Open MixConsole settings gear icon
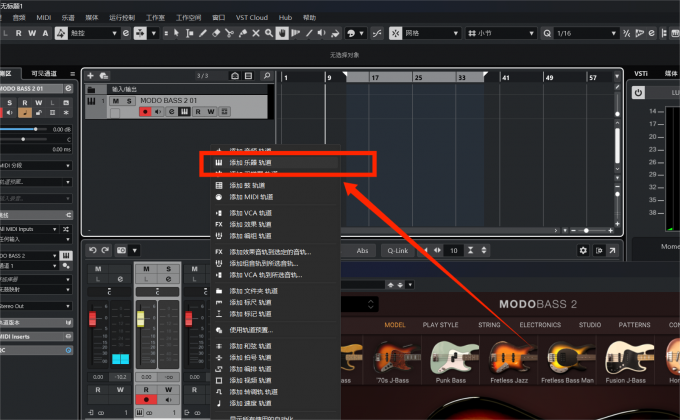The image size is (680, 420). click(583, 250)
